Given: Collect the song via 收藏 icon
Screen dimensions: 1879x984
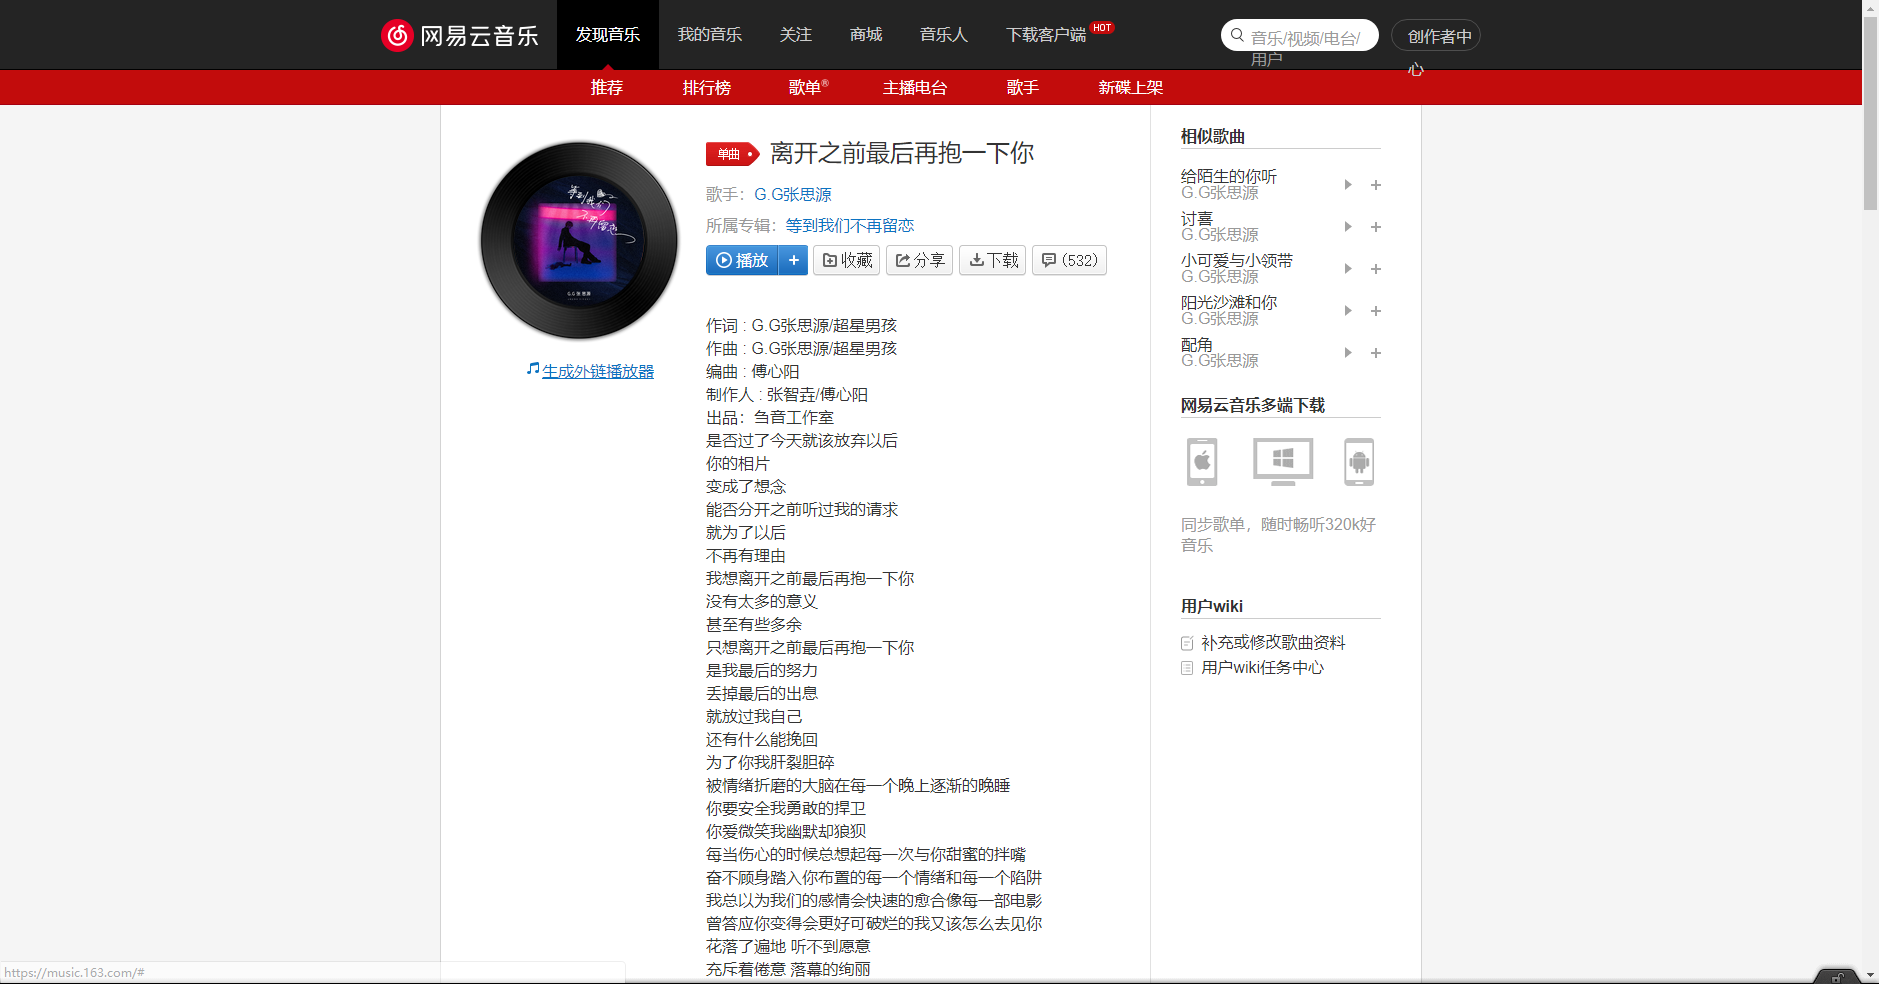Looking at the screenshot, I should coord(846,260).
